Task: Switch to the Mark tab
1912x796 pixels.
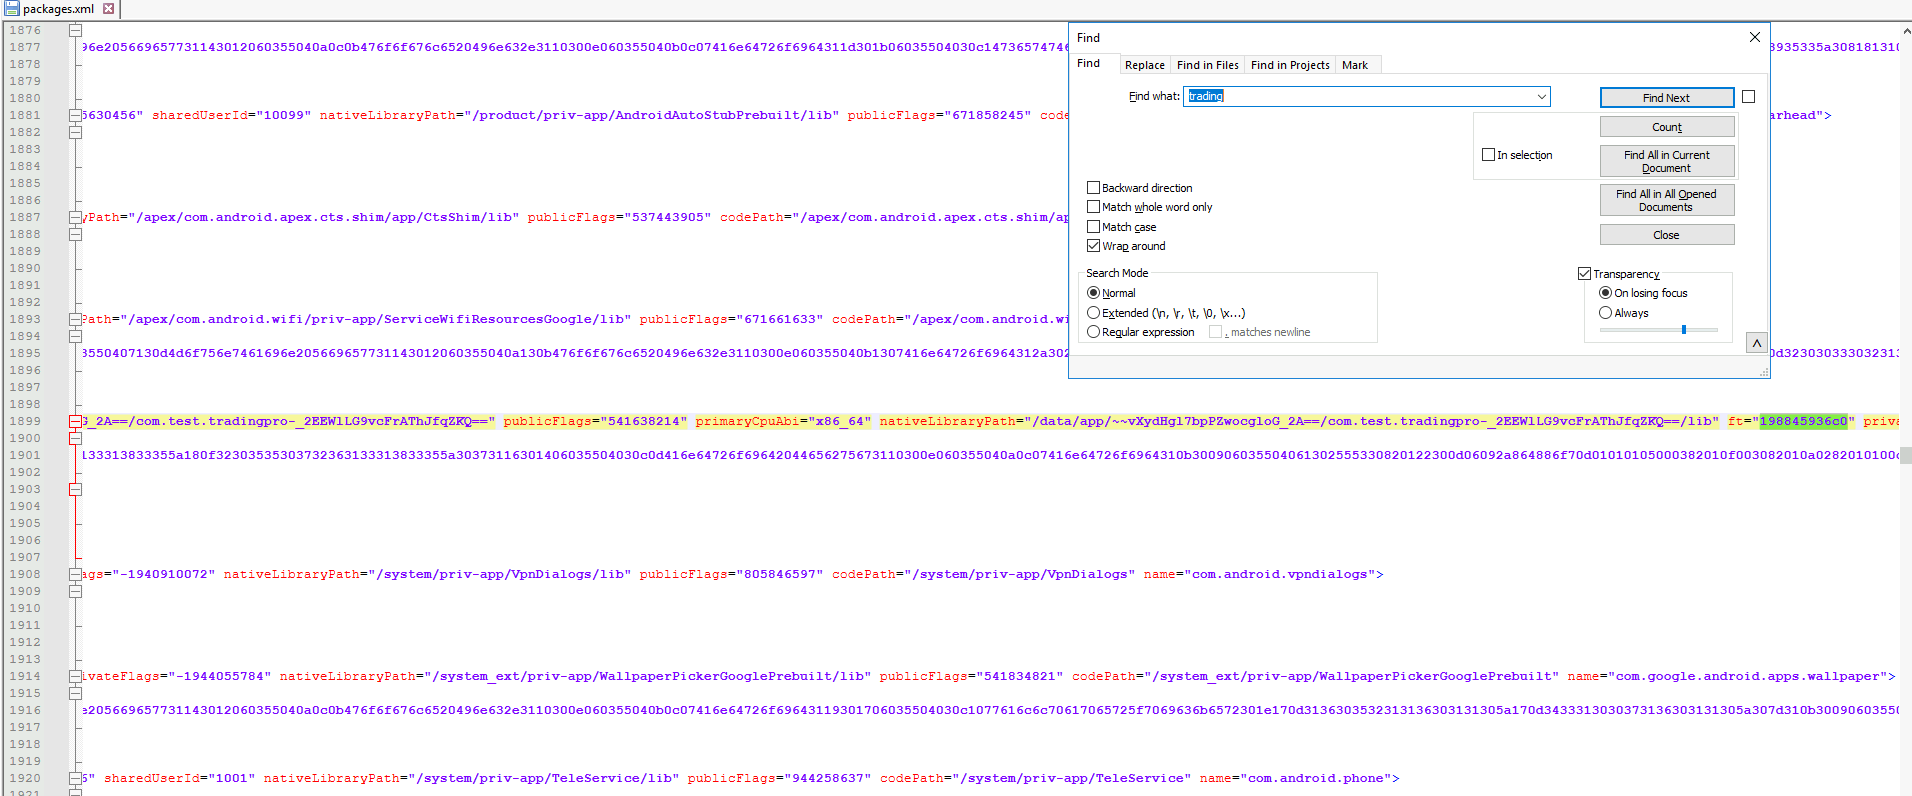Action: pyautogui.click(x=1355, y=65)
